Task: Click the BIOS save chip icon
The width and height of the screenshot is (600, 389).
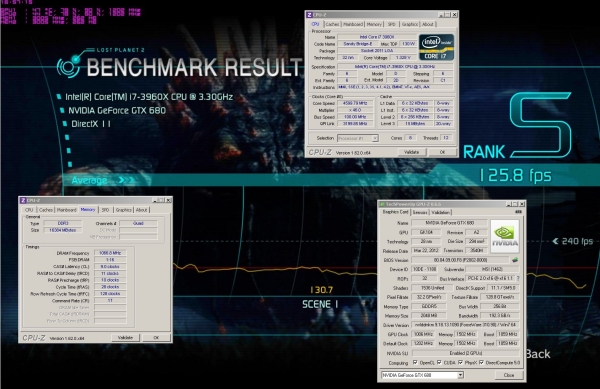Action: [515, 260]
